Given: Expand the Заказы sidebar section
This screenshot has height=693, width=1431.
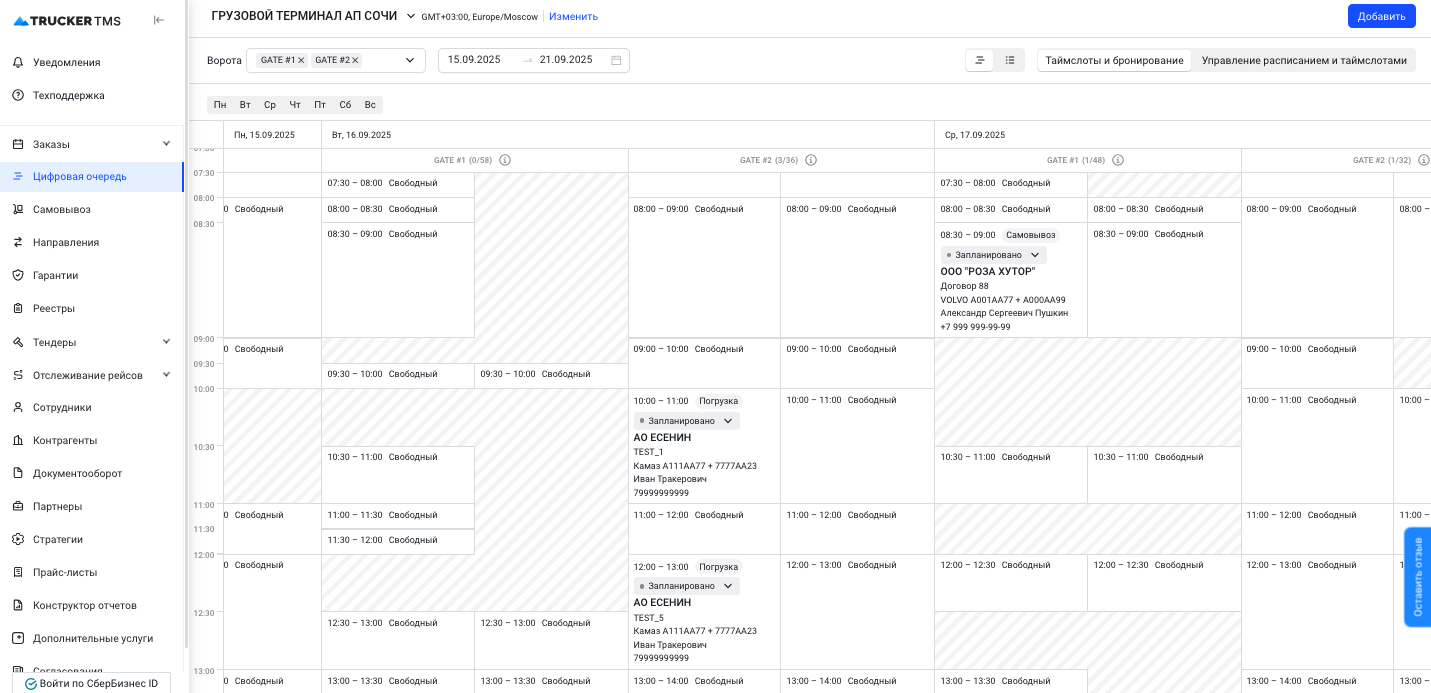Looking at the screenshot, I should point(166,144).
